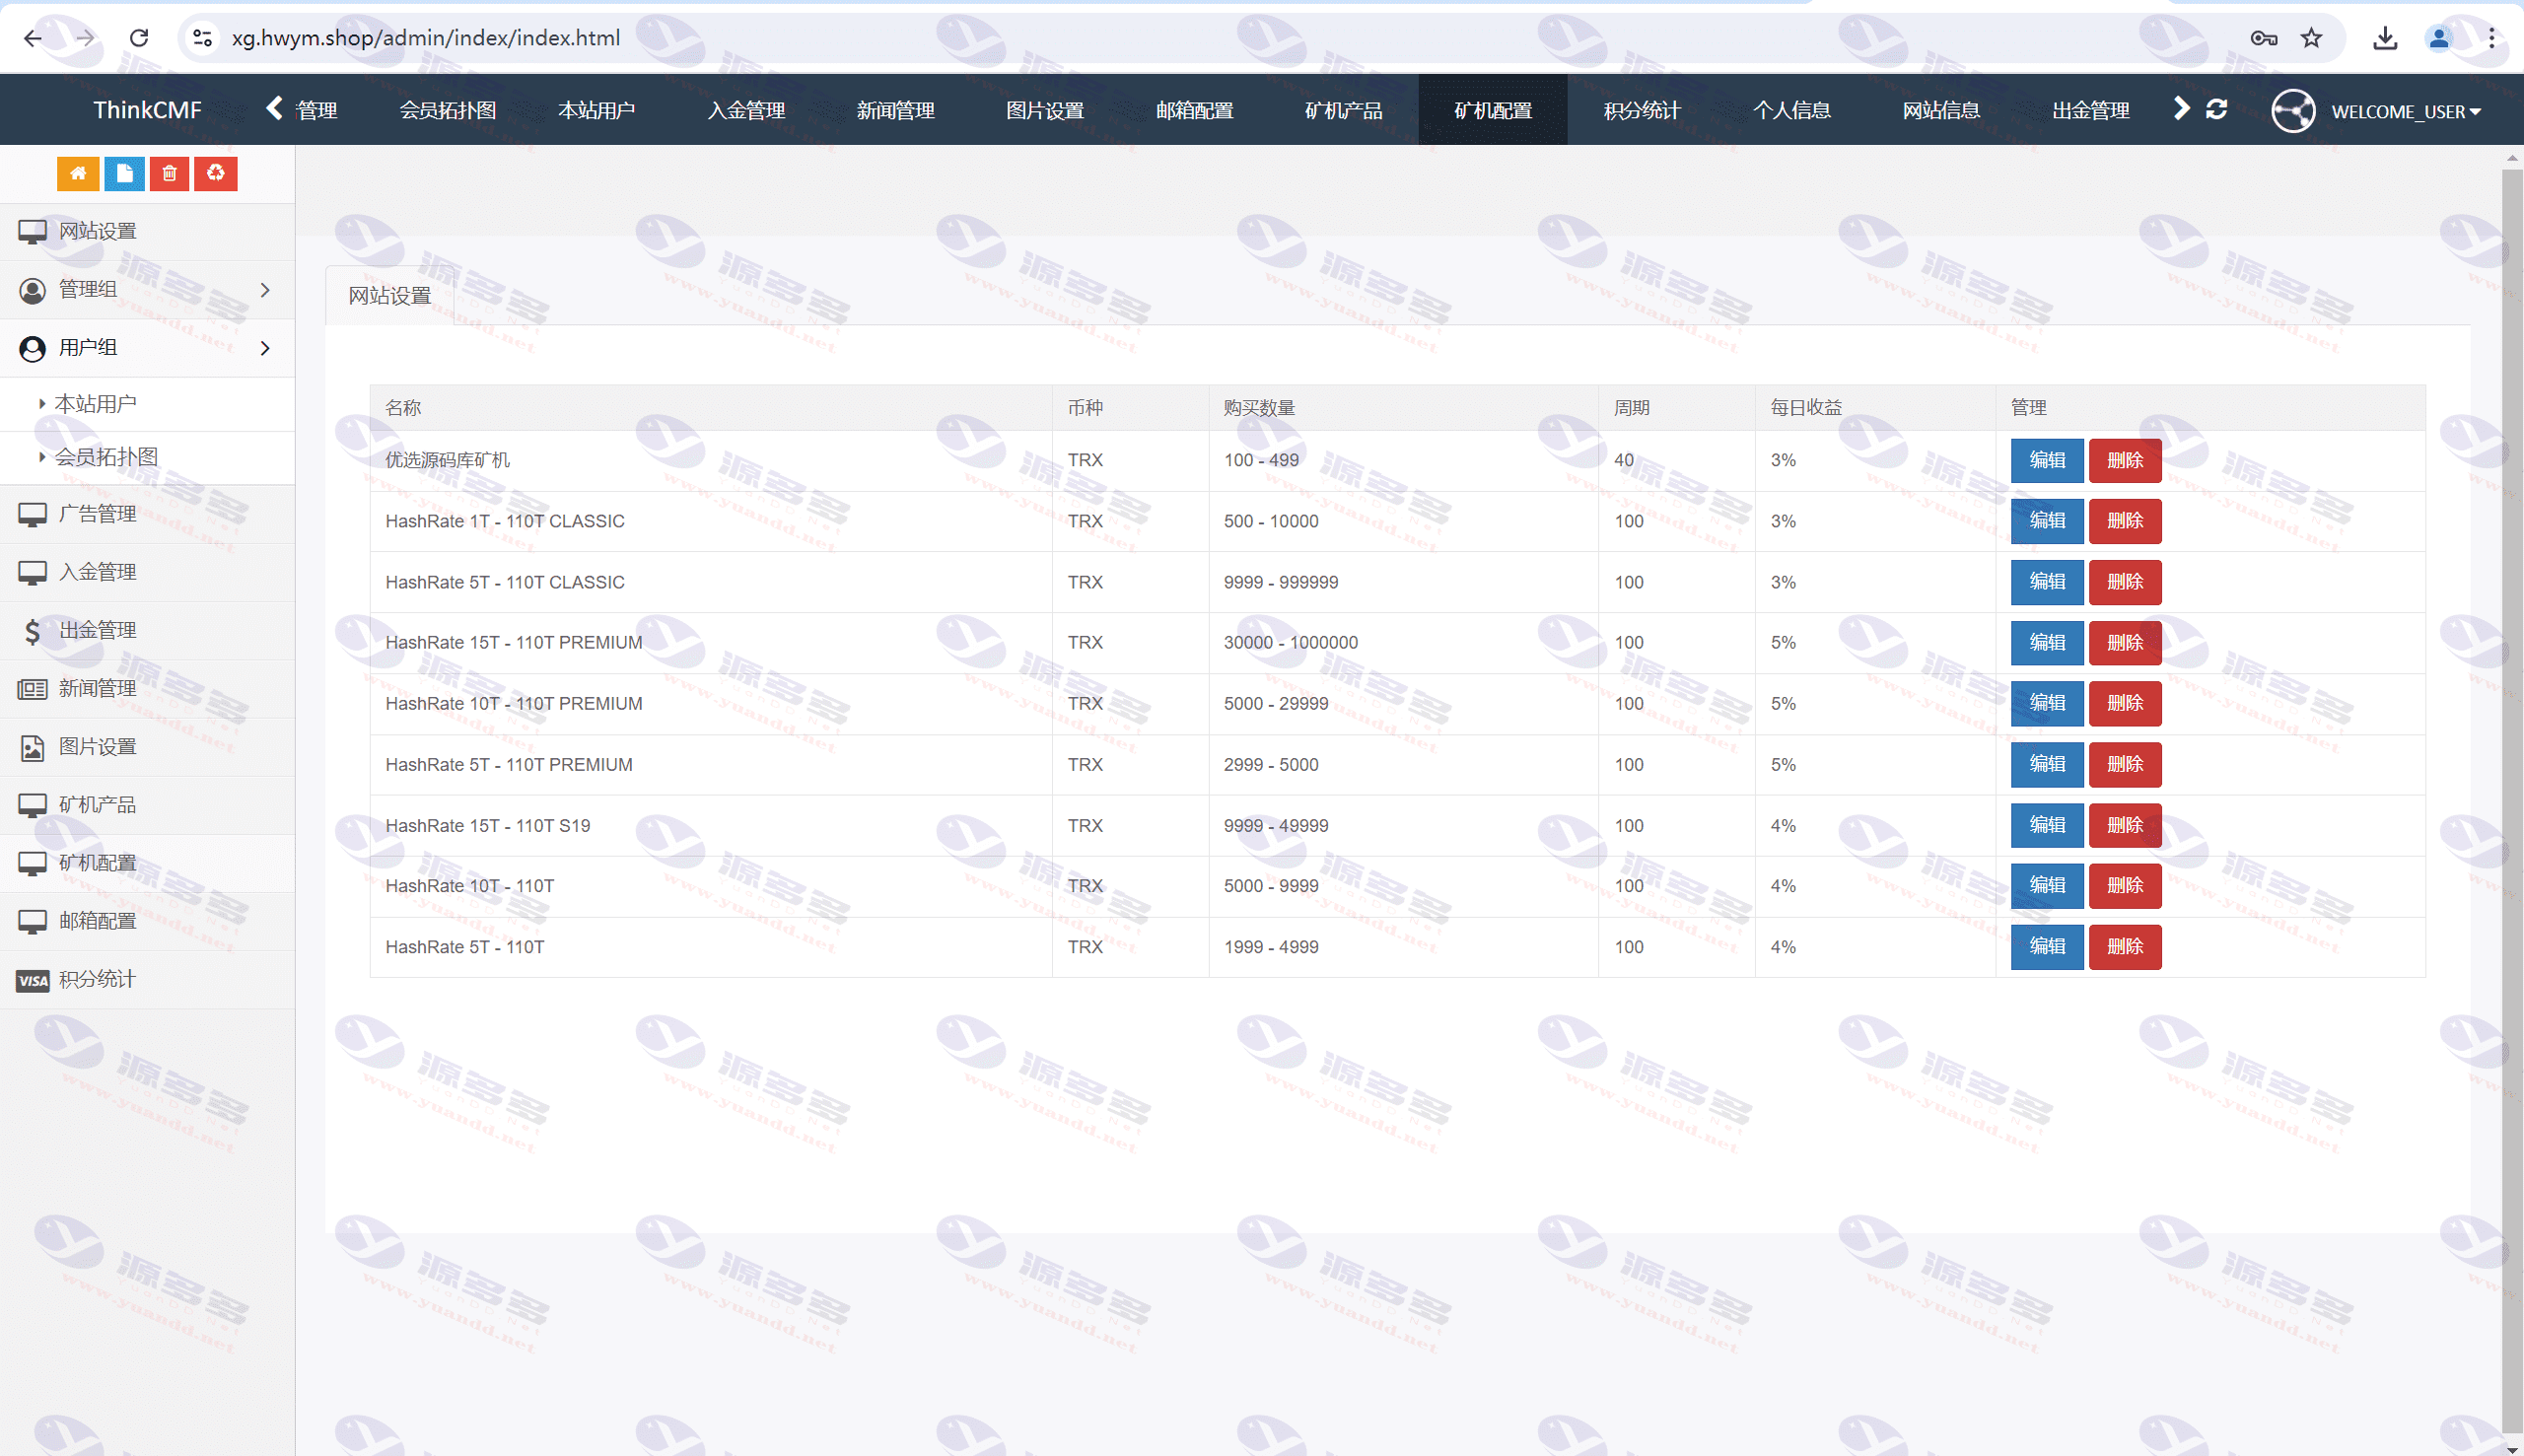Go back with the browser back arrow
This screenshot has width=2524, height=1456.
(x=32, y=38)
